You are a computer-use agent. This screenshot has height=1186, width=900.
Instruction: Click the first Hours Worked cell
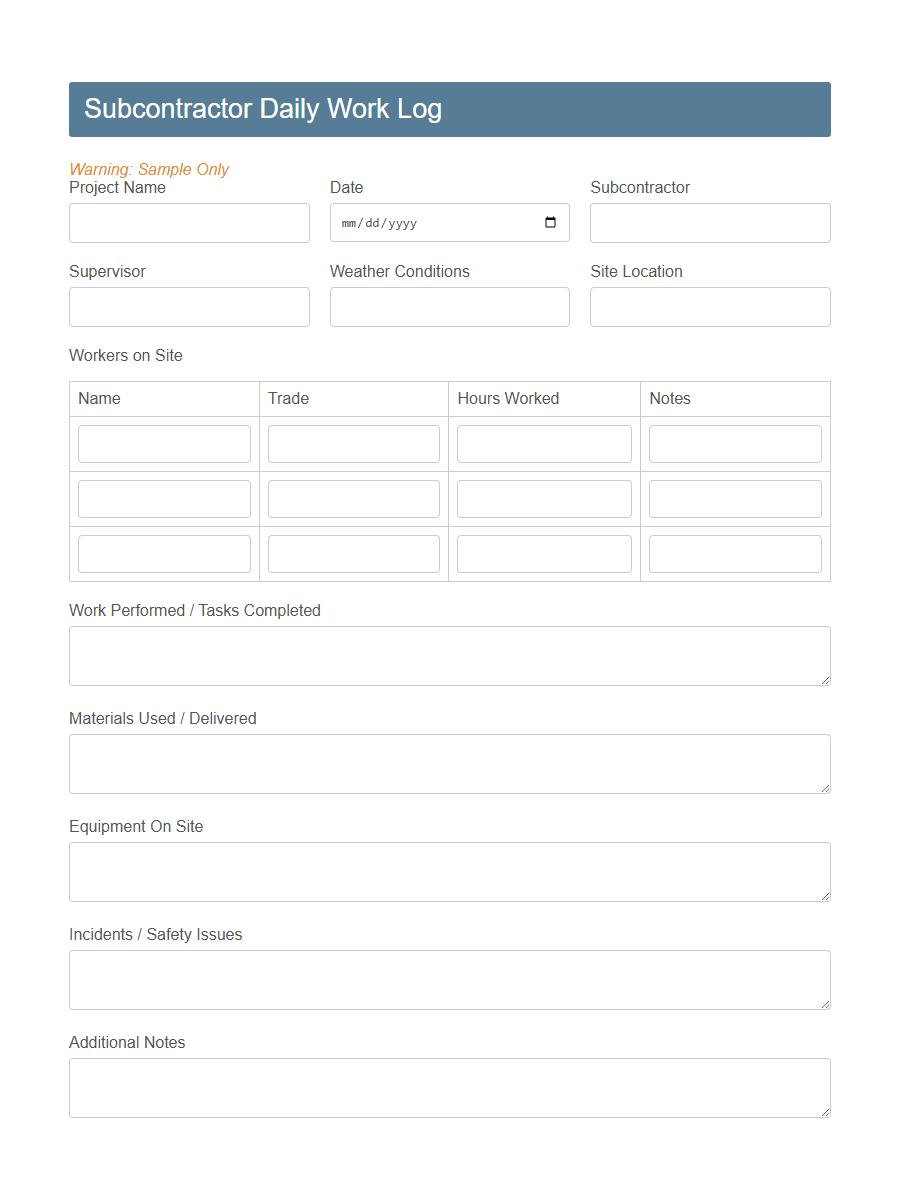544,443
